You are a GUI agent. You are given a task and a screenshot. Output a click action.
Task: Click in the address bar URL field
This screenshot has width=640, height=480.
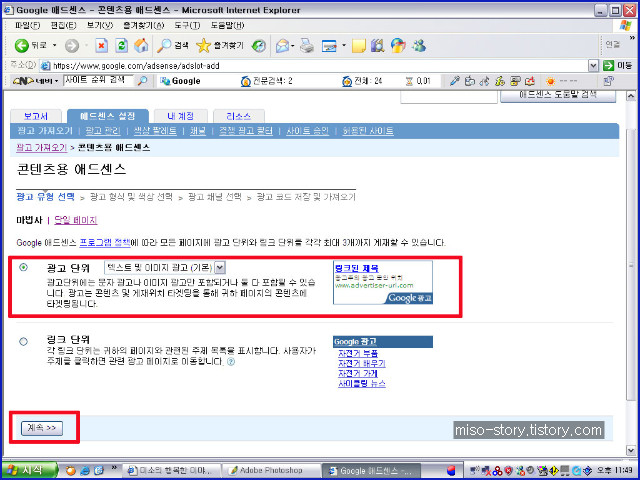(x=314, y=65)
